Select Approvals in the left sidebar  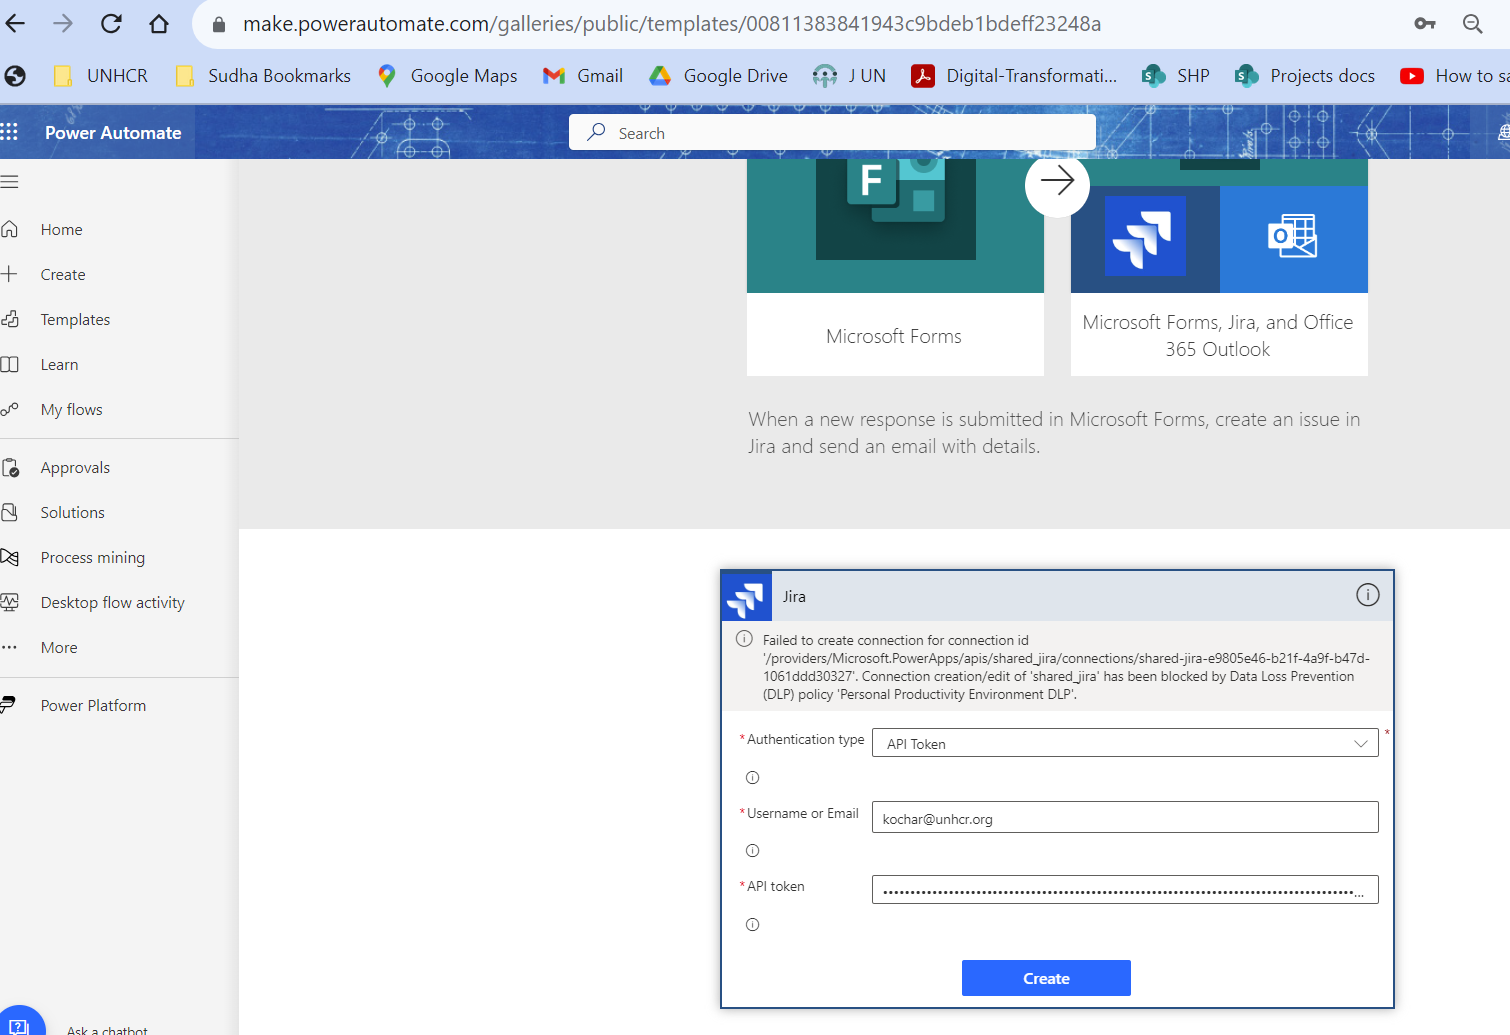click(74, 467)
